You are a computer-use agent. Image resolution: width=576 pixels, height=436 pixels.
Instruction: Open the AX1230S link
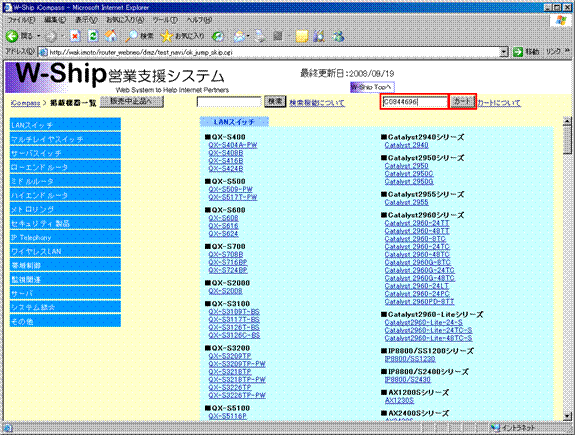pyautogui.click(x=399, y=400)
